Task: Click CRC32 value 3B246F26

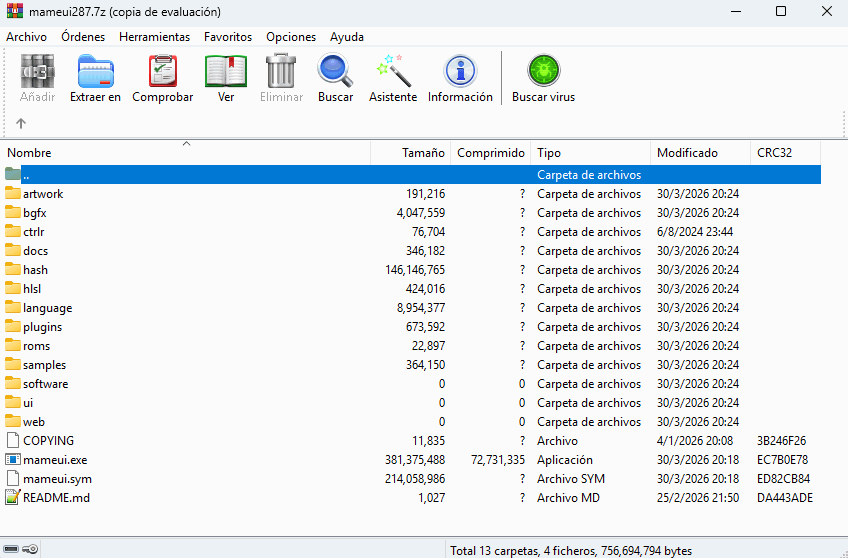Action: tap(782, 441)
